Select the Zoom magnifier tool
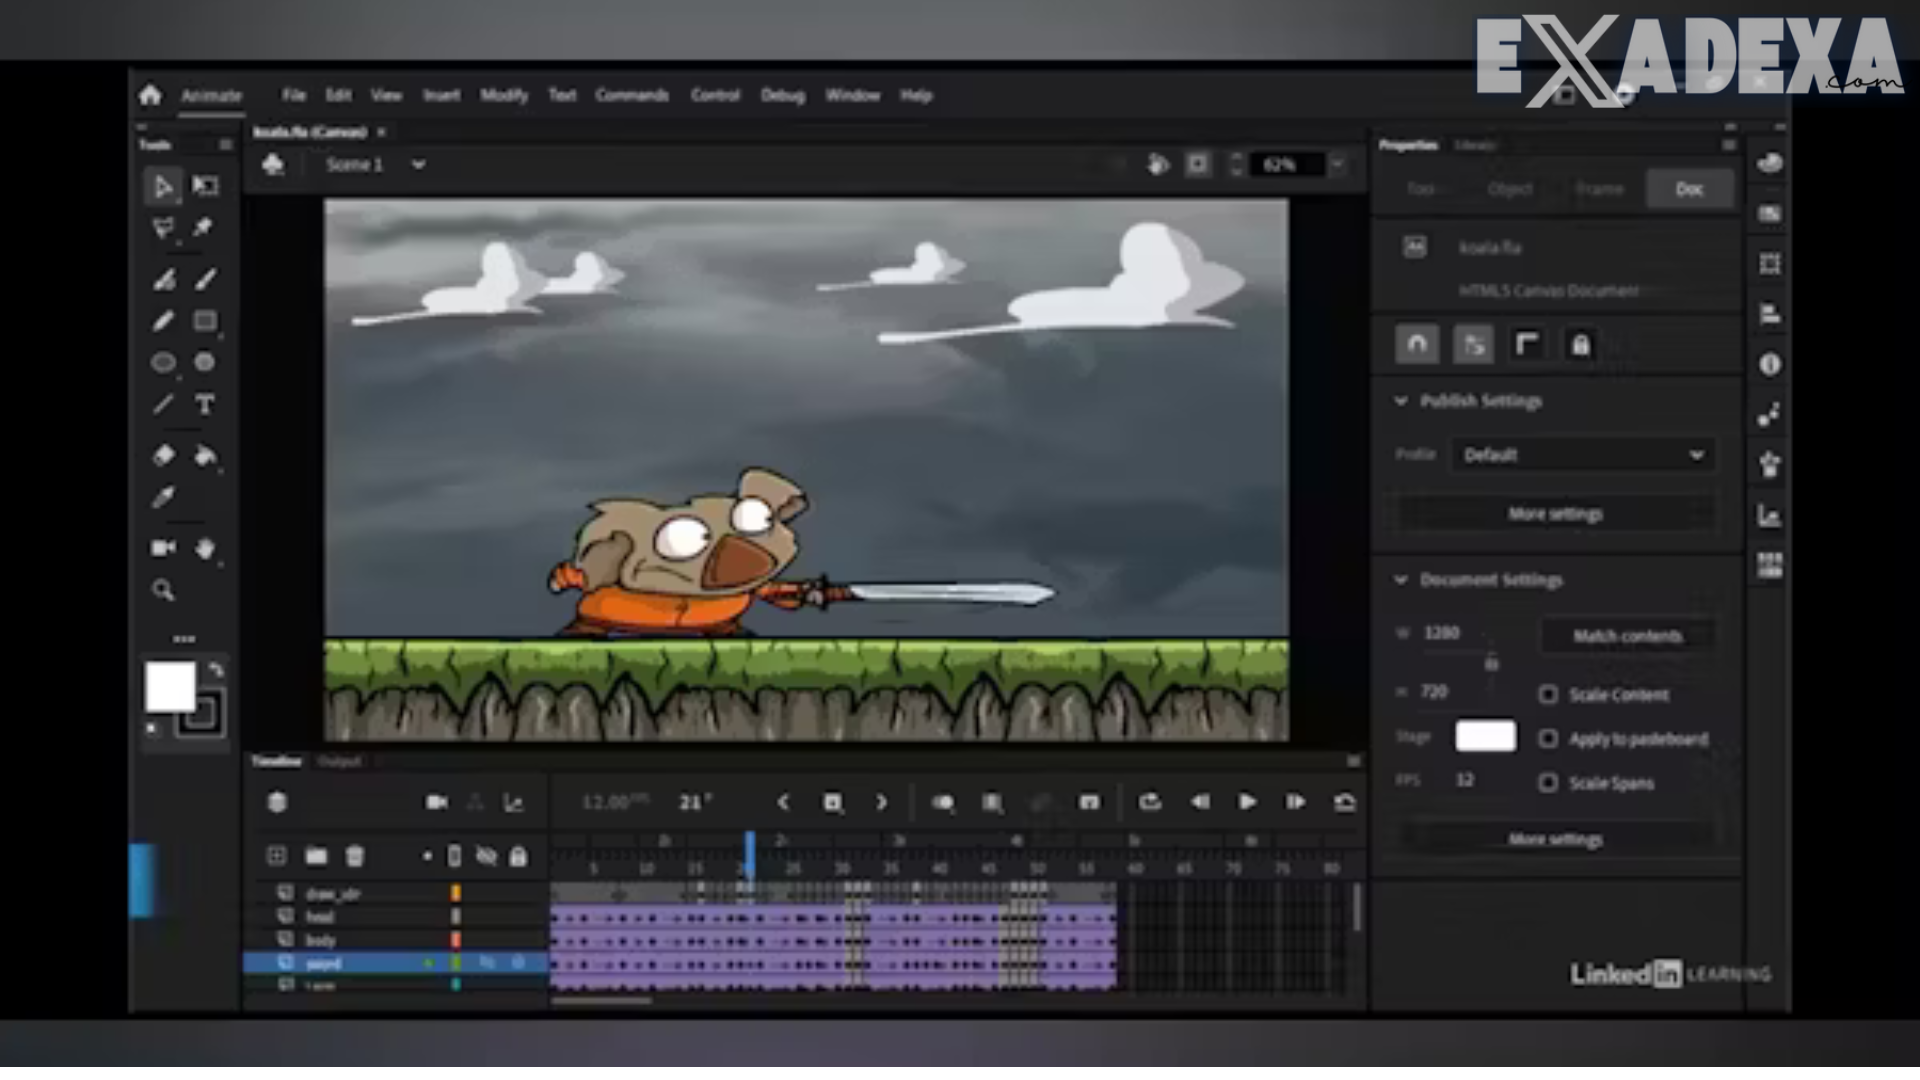Screen dimensions: 1920x1080 click(163, 591)
